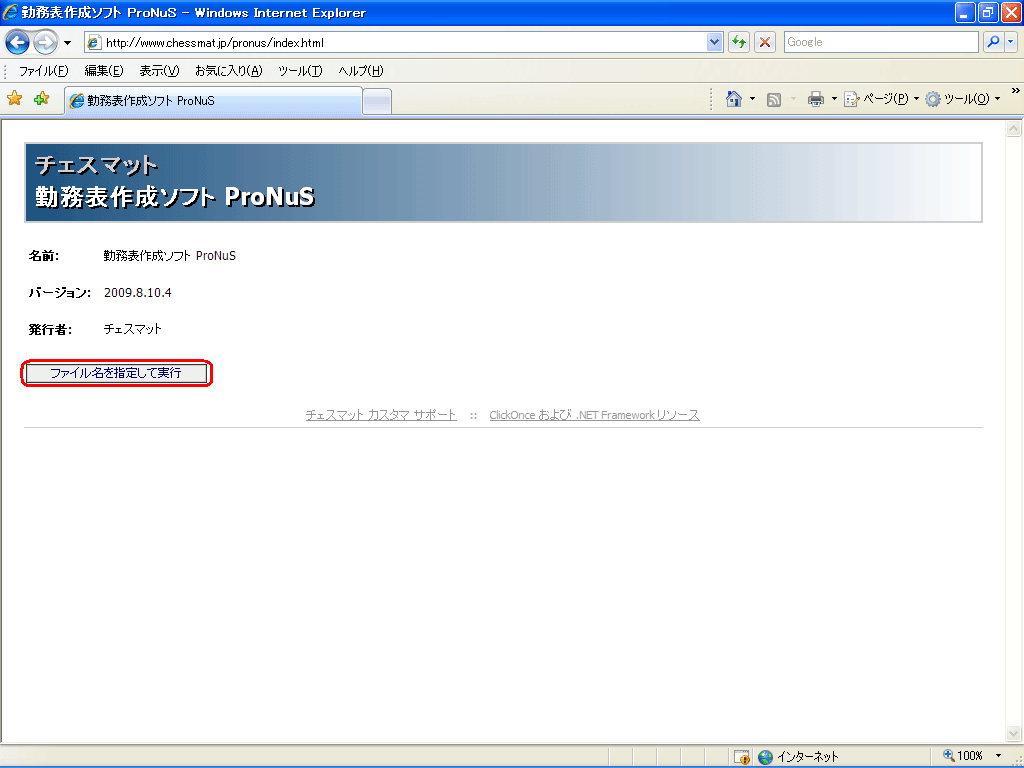Click the privacy report status icon
The image size is (1024, 768).
click(x=741, y=756)
